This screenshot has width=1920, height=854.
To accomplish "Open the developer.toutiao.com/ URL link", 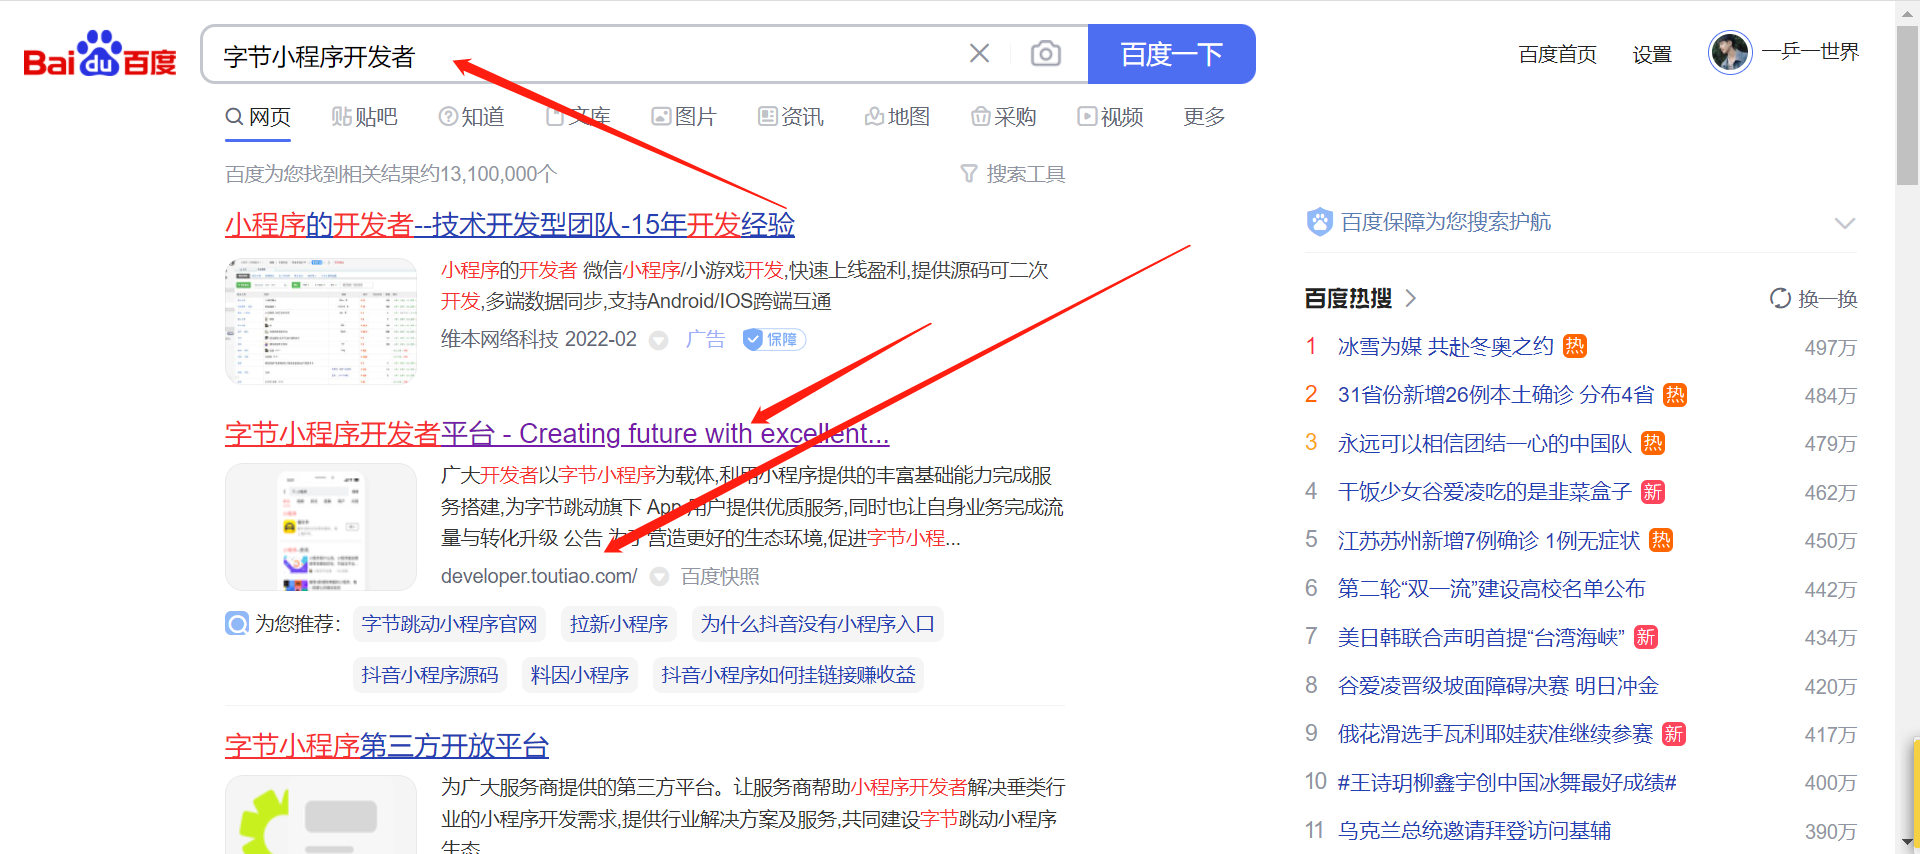I will (x=539, y=576).
